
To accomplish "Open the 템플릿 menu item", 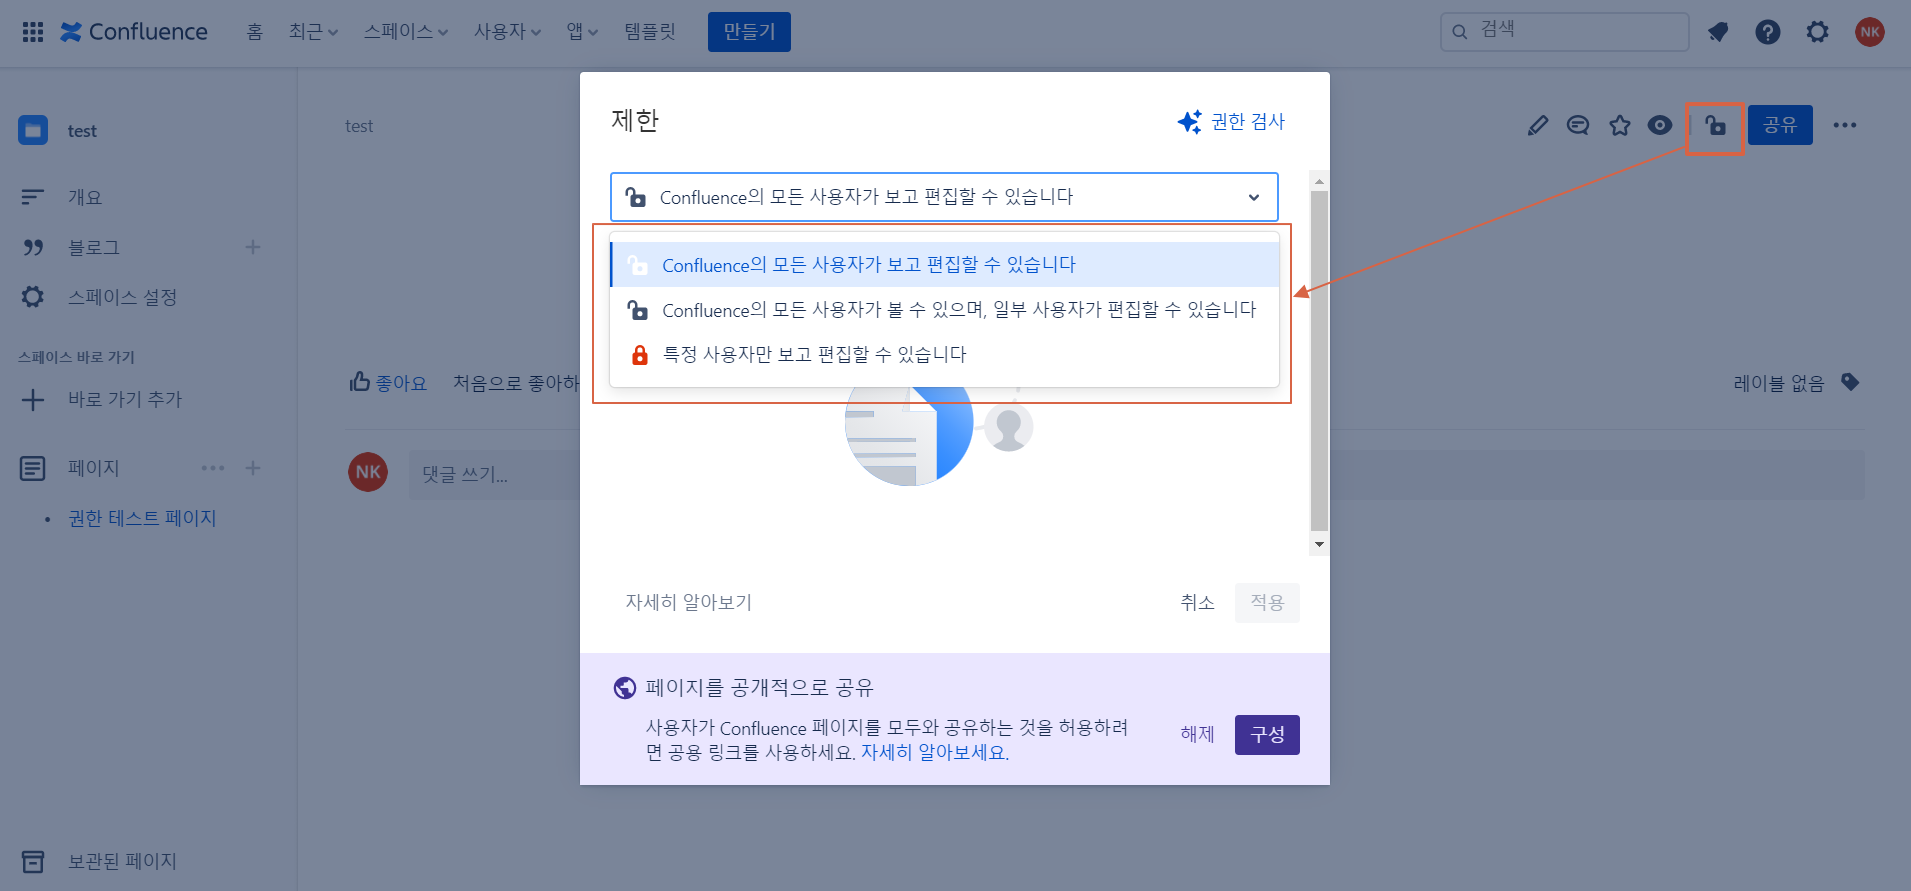I will [650, 32].
